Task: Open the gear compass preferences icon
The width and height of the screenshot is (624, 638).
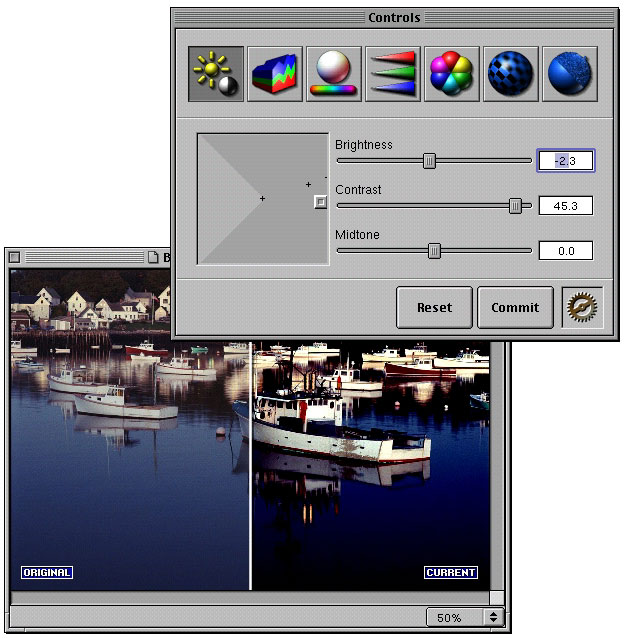Action: click(x=582, y=307)
